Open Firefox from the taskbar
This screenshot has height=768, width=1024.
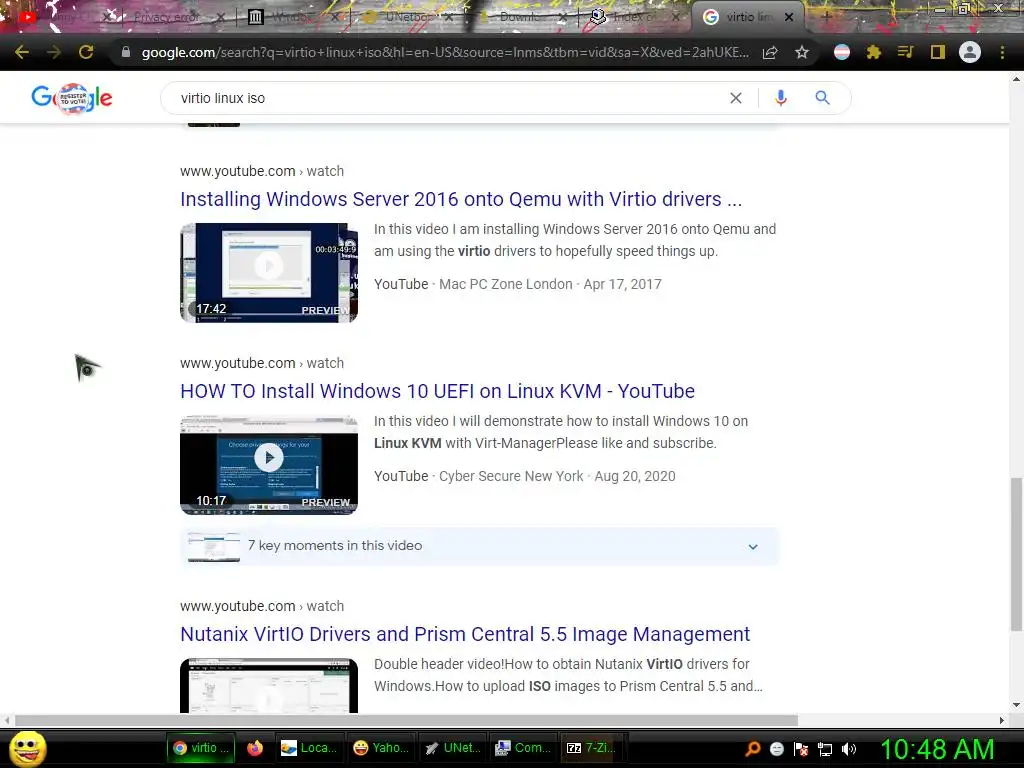(x=255, y=748)
